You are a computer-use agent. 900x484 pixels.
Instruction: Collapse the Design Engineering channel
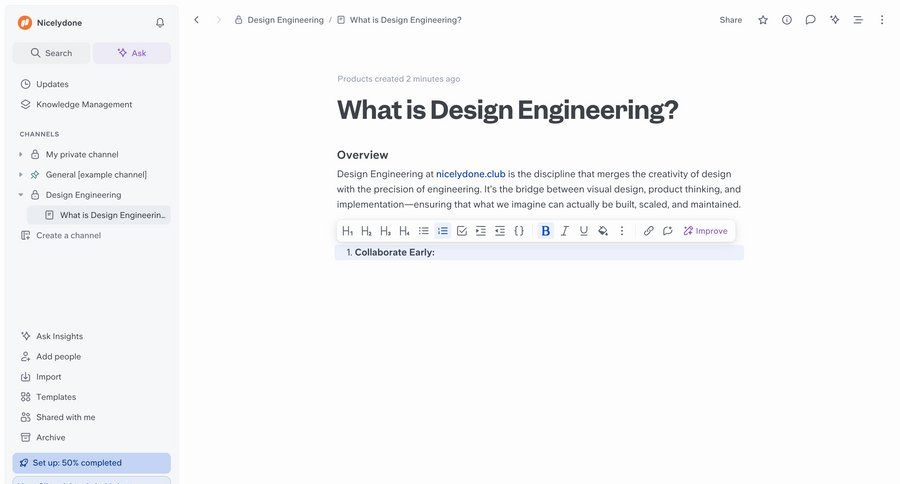click(21, 195)
